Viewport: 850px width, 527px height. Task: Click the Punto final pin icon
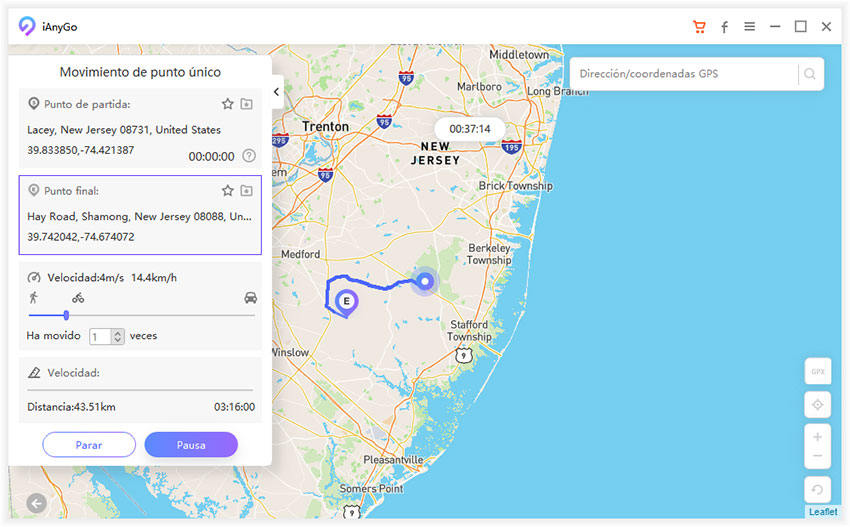pos(34,190)
